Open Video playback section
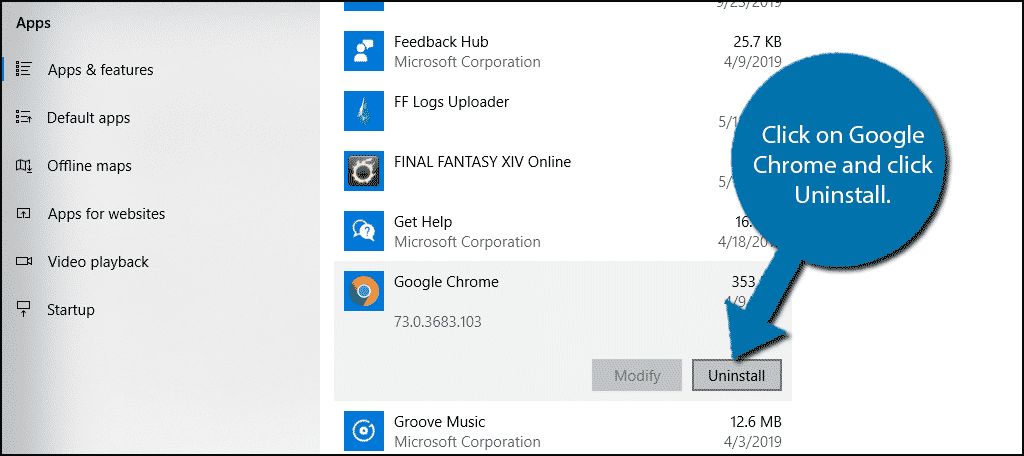Image resolution: width=1024 pixels, height=456 pixels. click(98, 262)
